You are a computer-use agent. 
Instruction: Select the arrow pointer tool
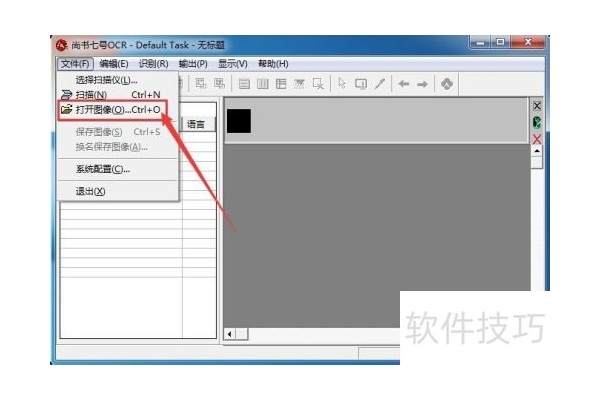(342, 83)
